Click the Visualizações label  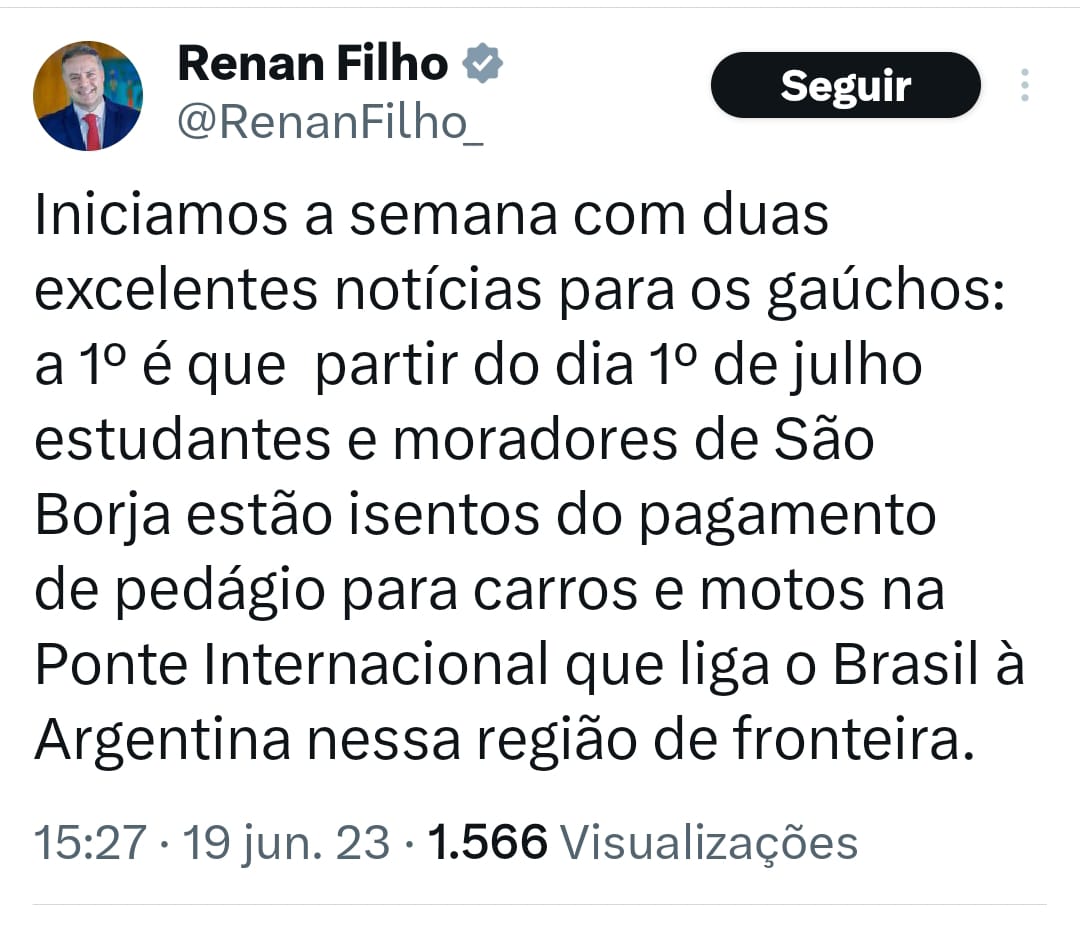[708, 842]
